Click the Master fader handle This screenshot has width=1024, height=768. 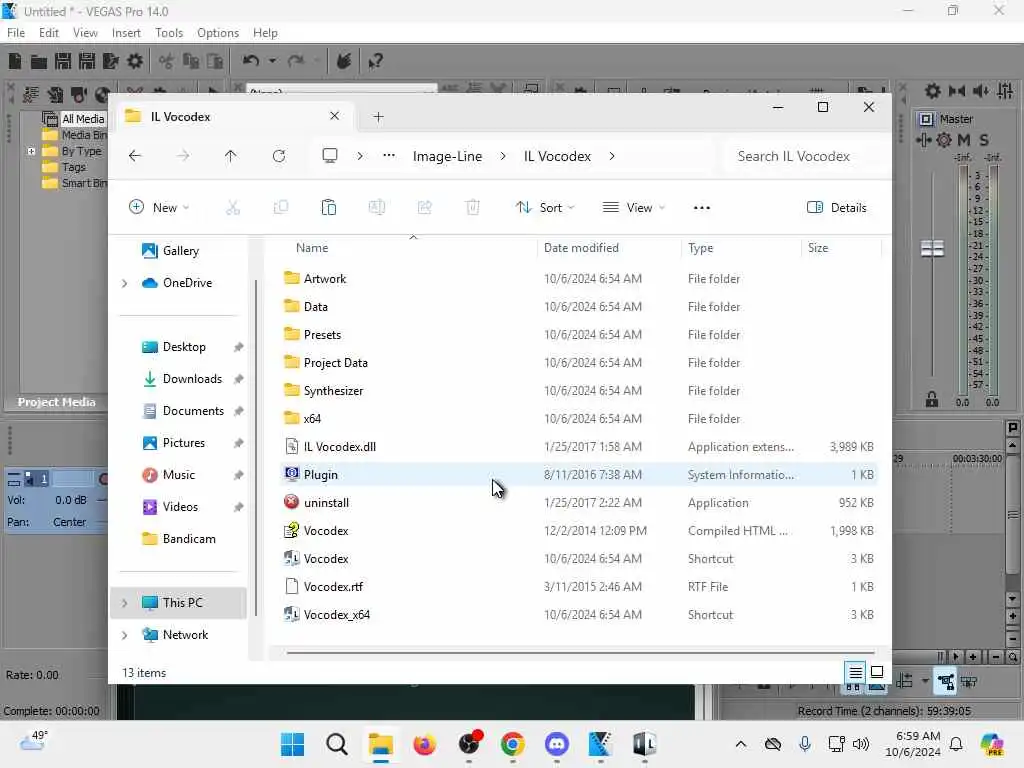tap(932, 249)
